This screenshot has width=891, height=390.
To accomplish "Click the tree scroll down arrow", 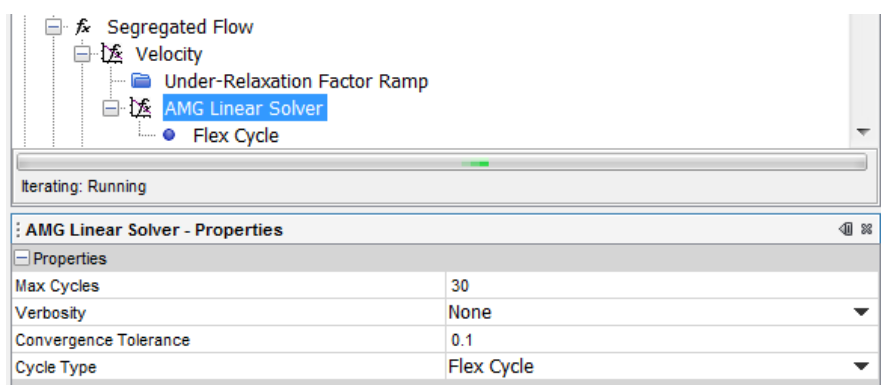I will [863, 132].
